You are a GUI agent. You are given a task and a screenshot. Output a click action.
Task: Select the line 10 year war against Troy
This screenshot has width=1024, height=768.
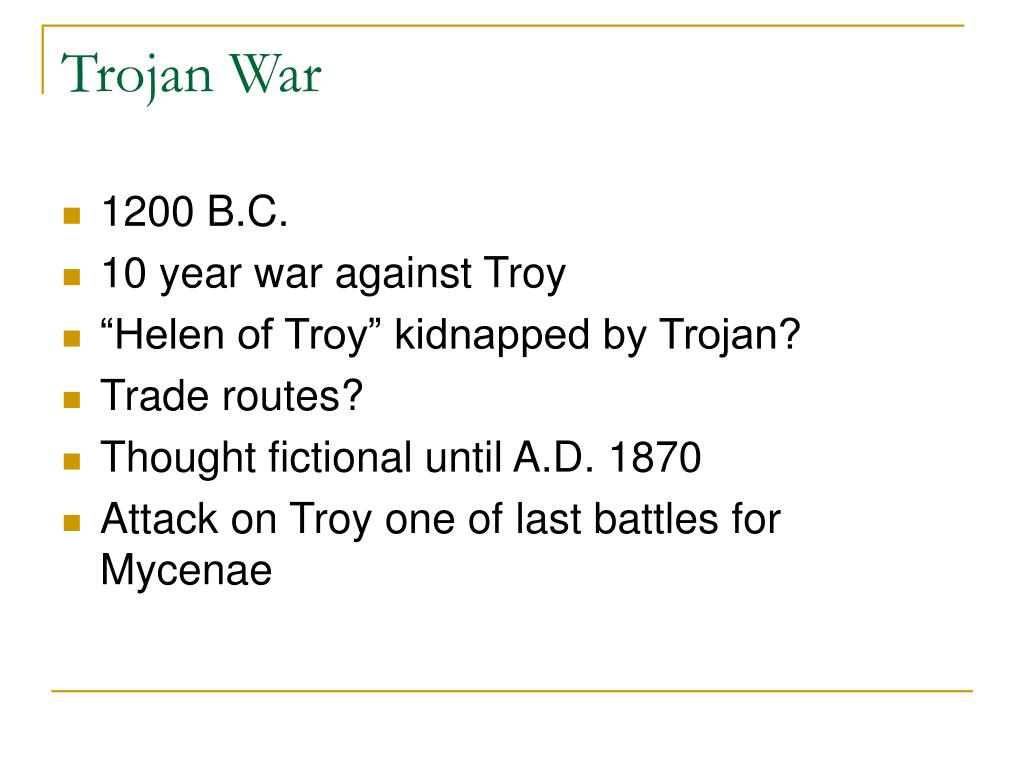(334, 274)
